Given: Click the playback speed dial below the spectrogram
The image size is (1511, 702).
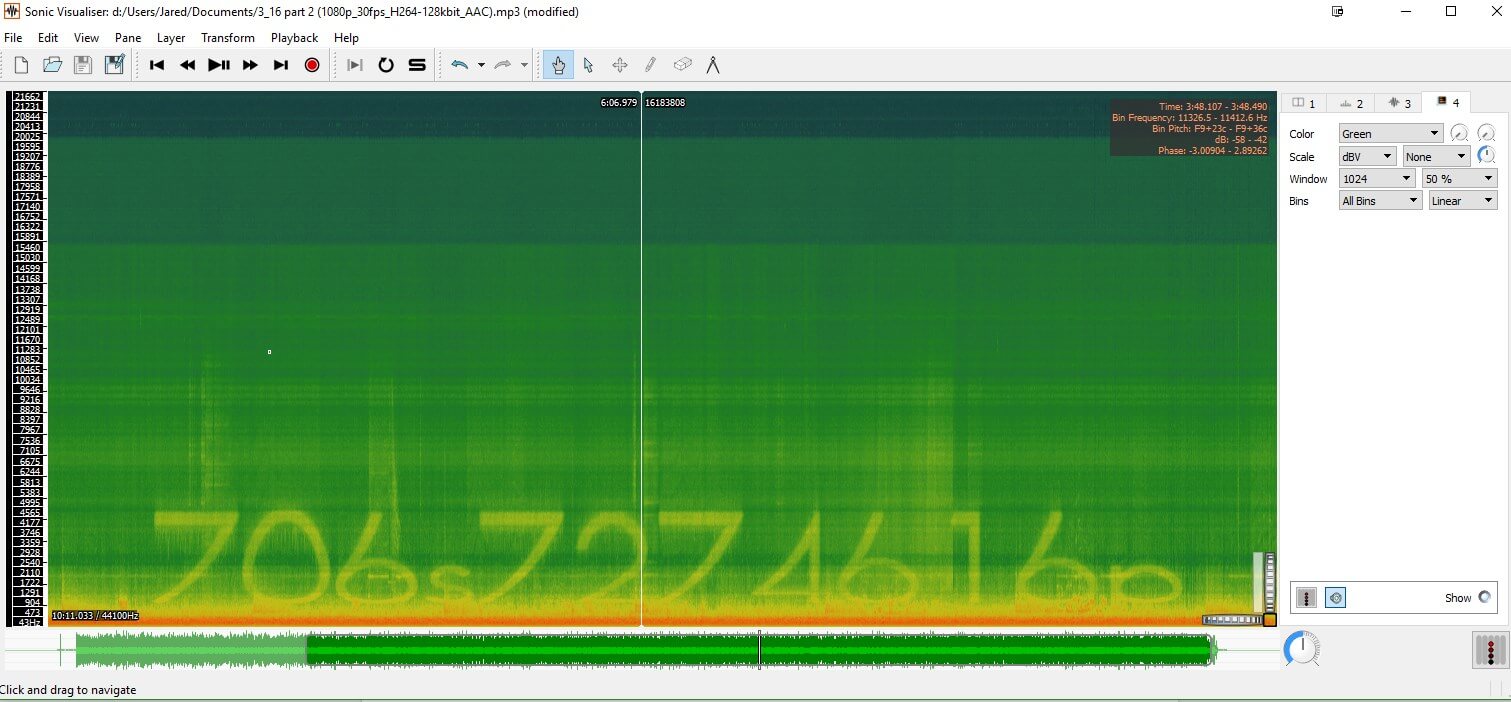Looking at the screenshot, I should pos(1300,649).
